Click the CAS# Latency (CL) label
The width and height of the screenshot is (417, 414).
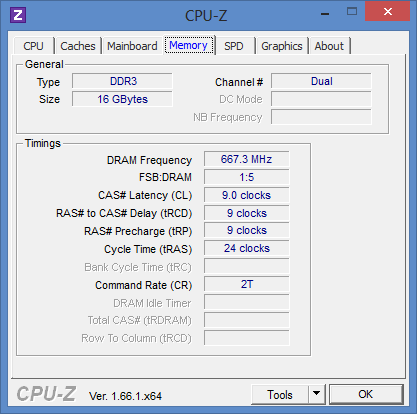tap(145, 195)
